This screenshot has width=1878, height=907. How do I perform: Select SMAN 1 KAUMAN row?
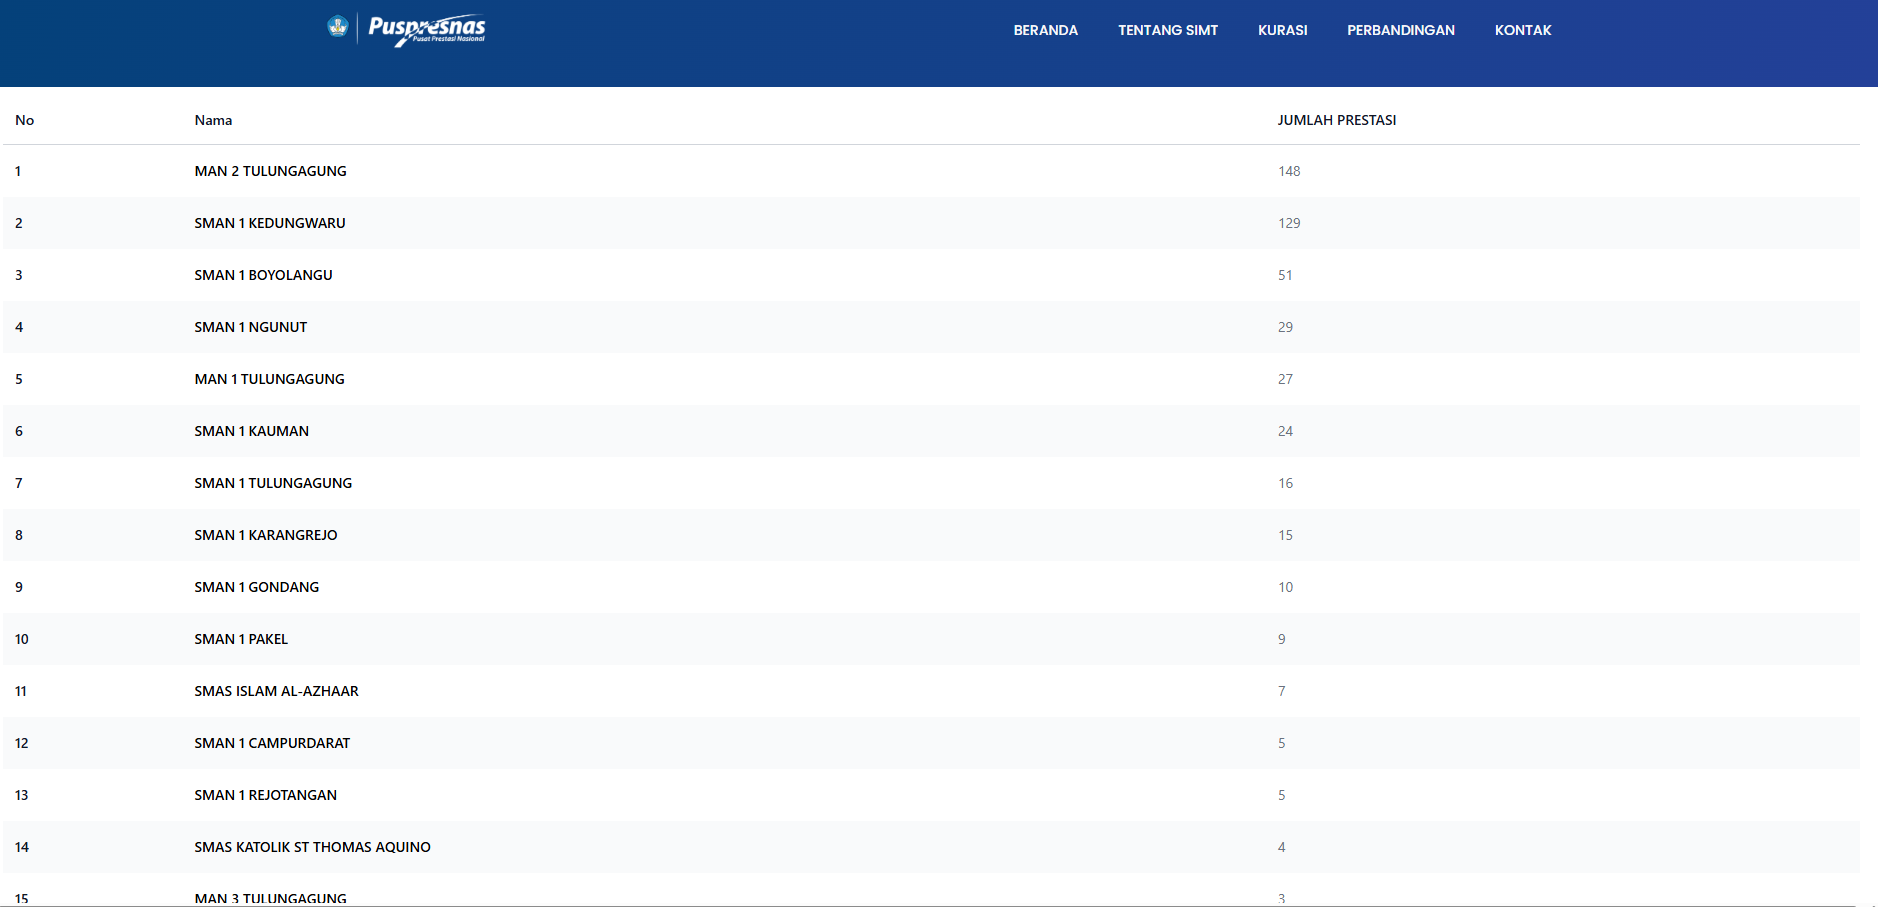[x=251, y=431]
